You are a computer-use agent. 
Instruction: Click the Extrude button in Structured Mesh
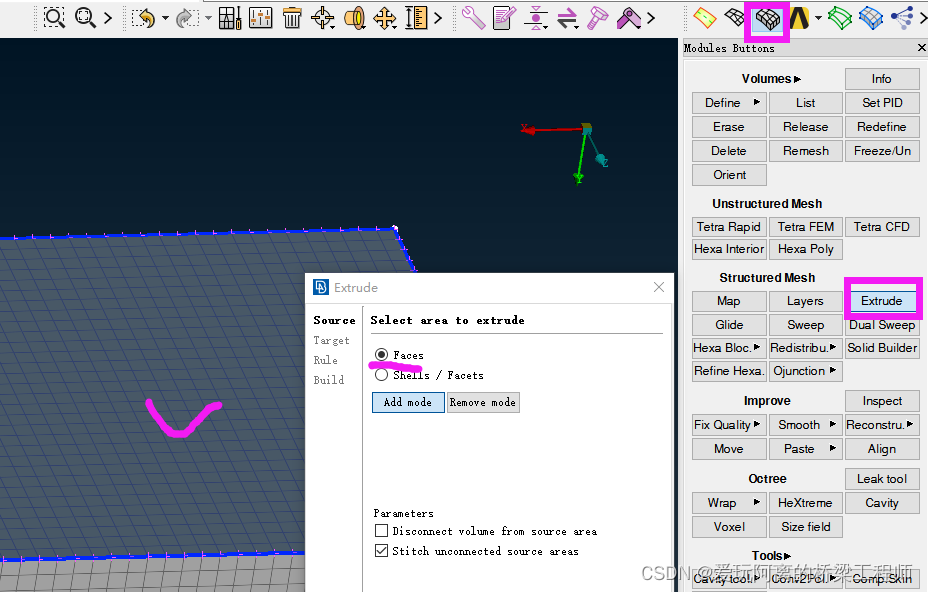tap(881, 301)
